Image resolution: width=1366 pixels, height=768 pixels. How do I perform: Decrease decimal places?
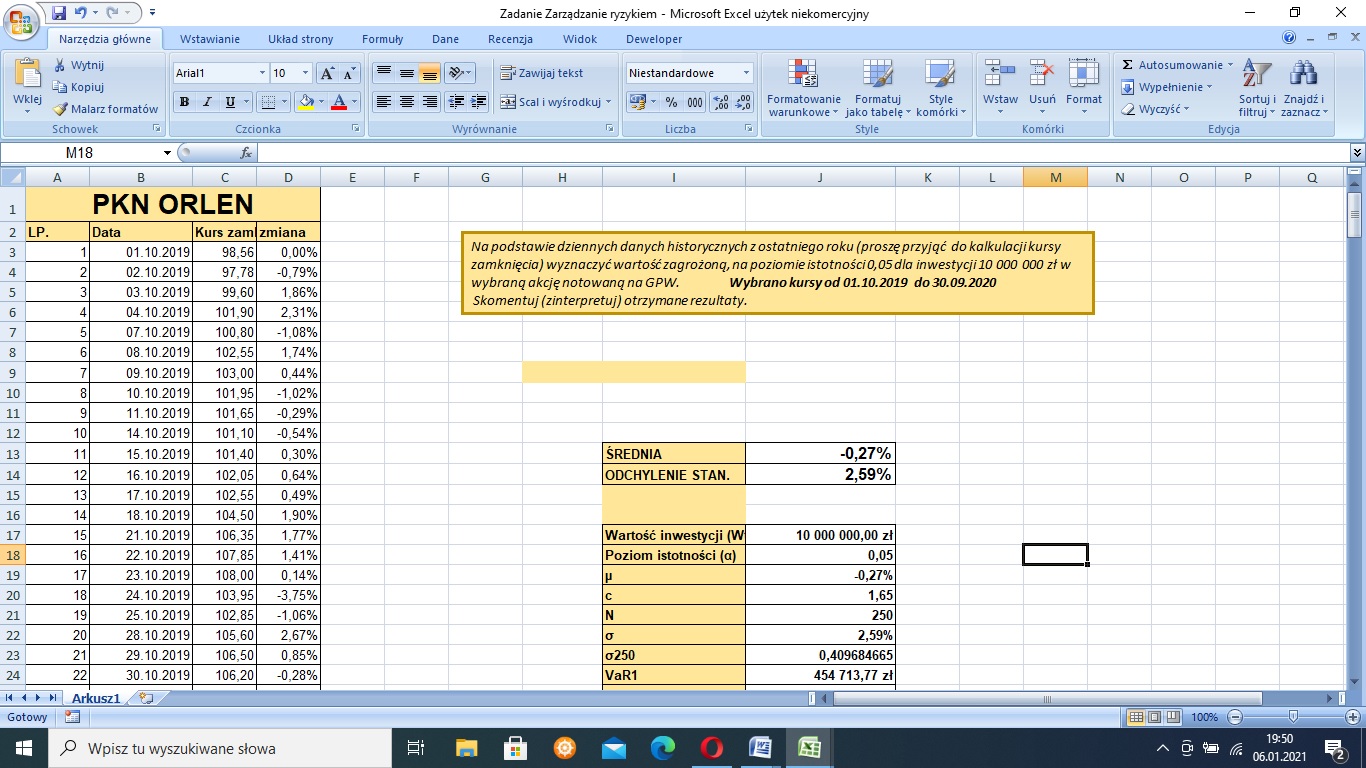[743, 102]
